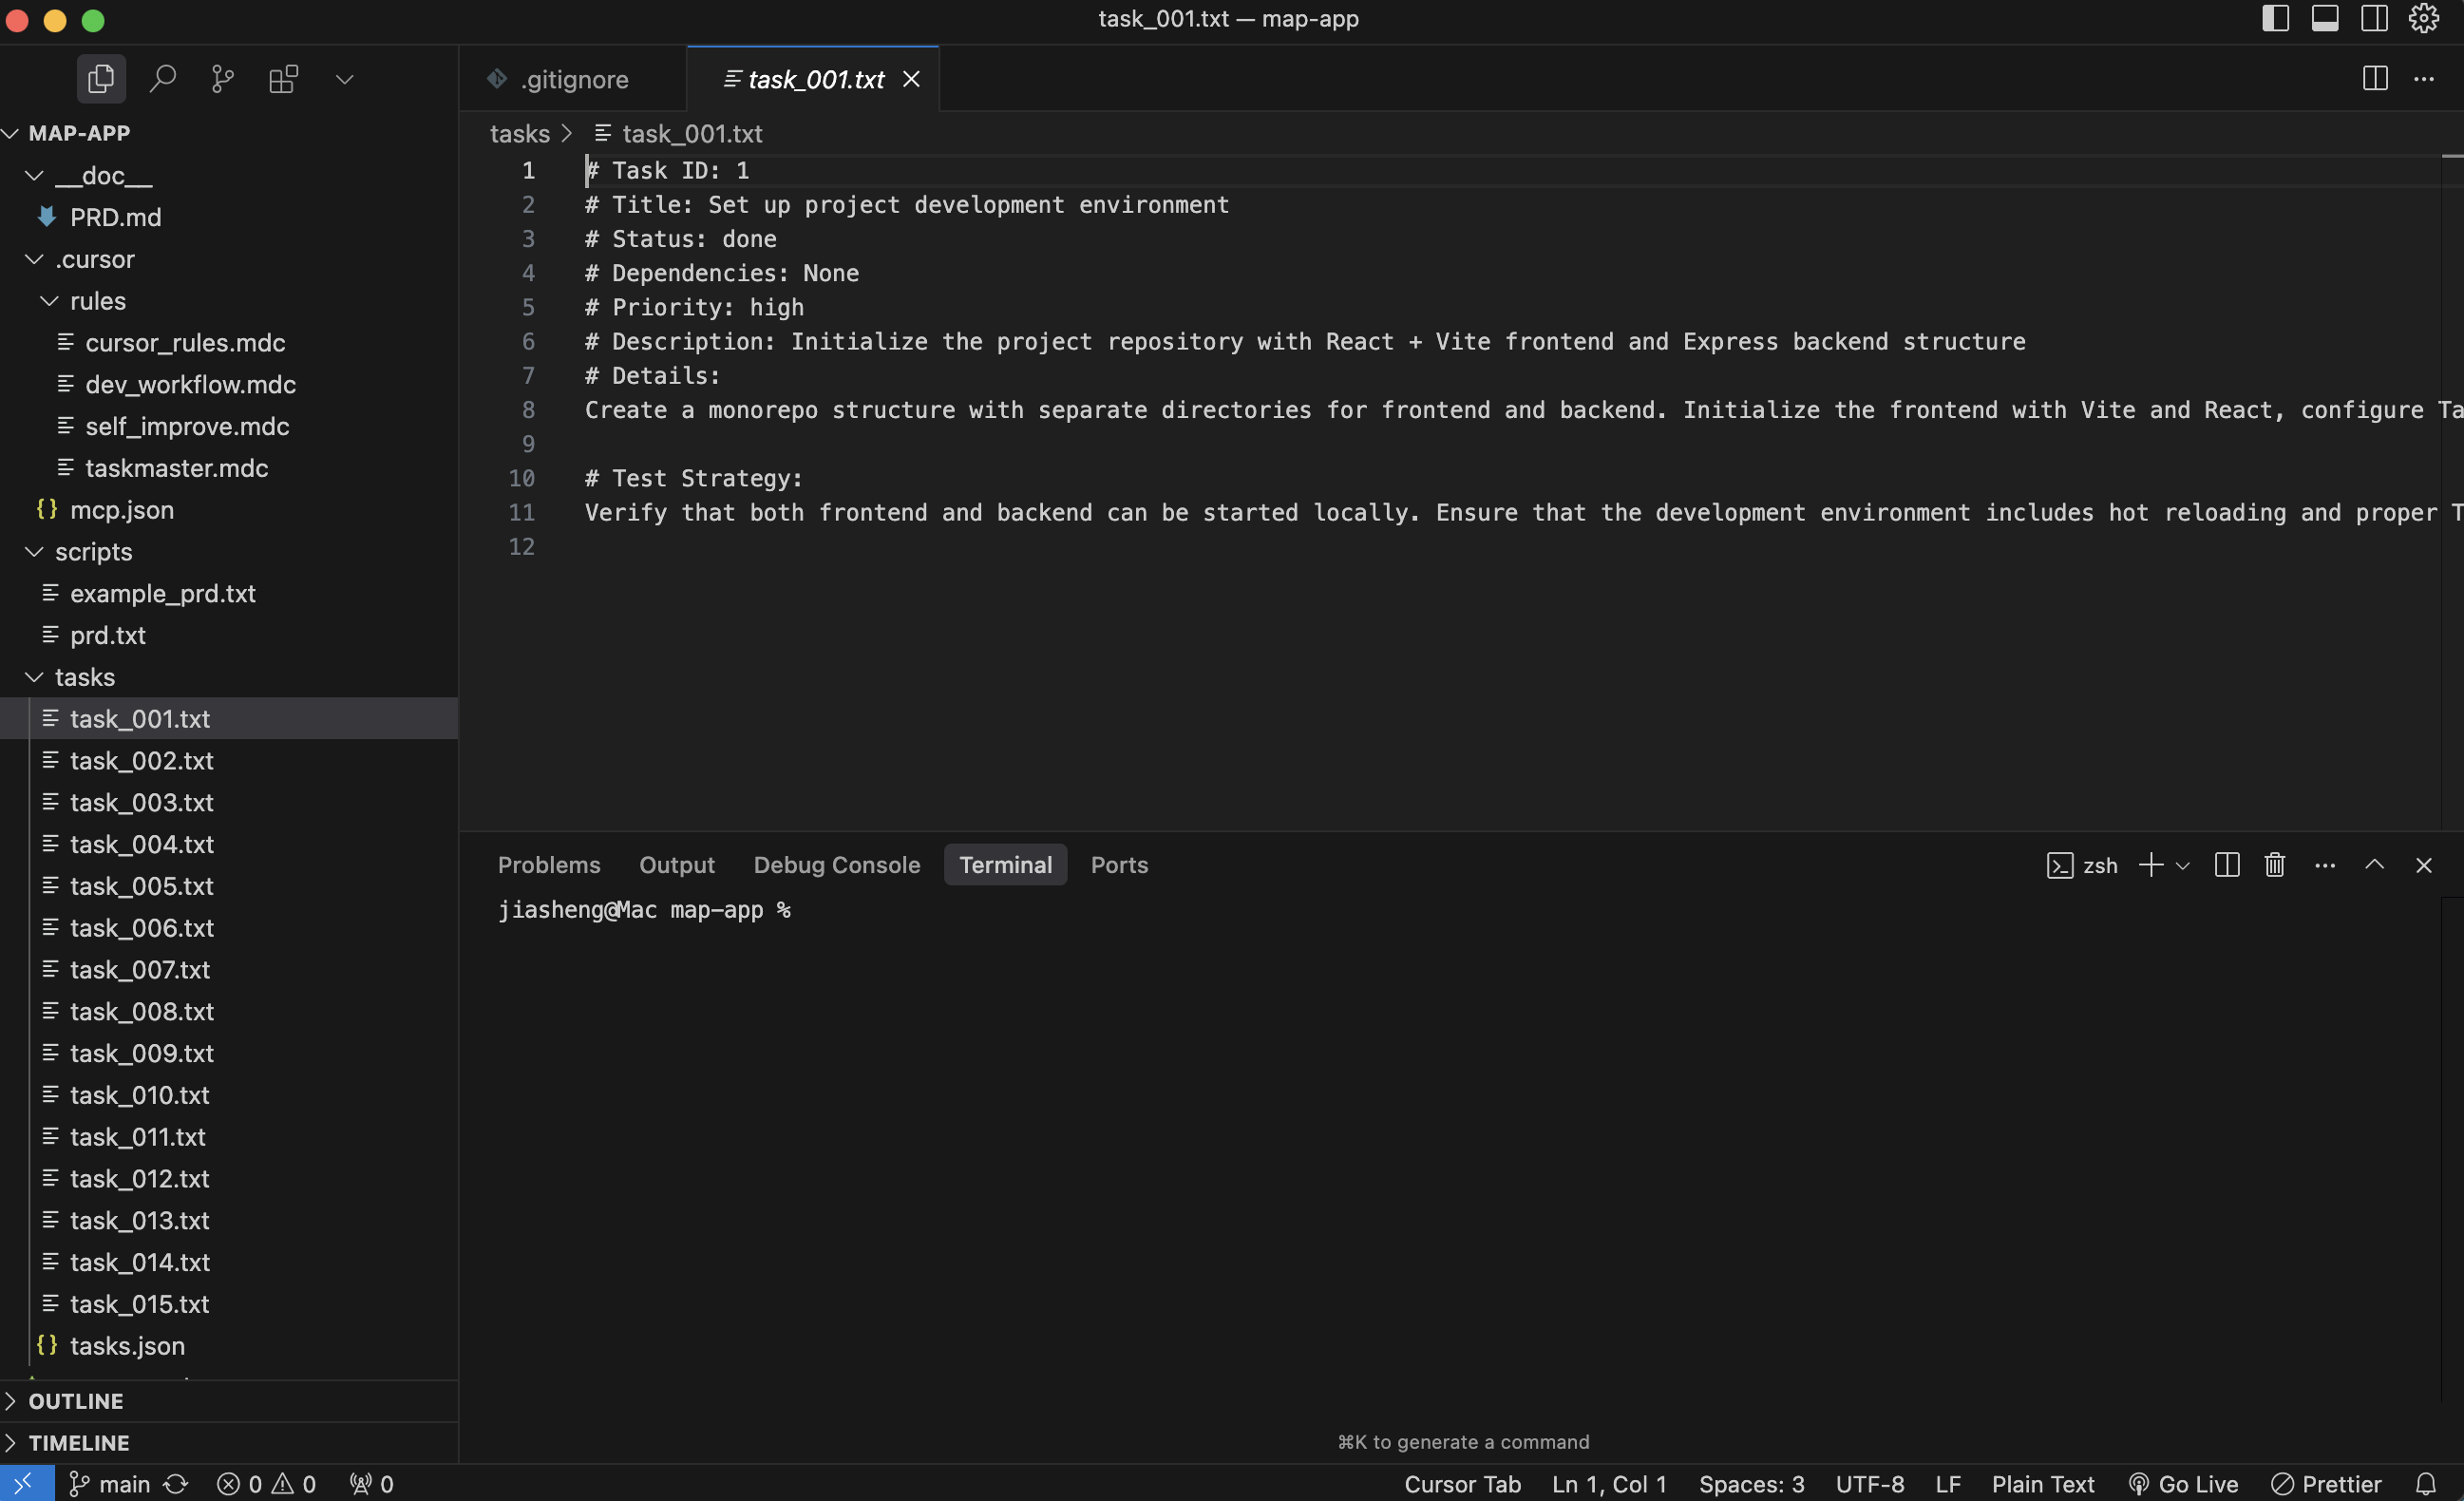This screenshot has height=1501, width=2464.
Task: Click the main branch indicator
Action: [110, 1484]
